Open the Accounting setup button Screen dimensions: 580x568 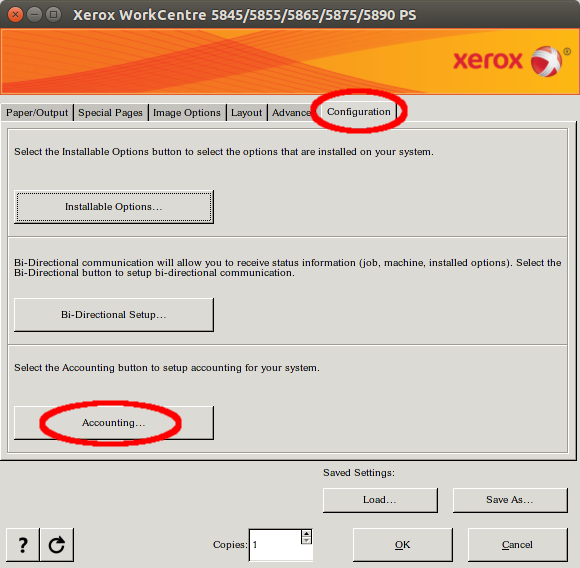[x=114, y=423]
